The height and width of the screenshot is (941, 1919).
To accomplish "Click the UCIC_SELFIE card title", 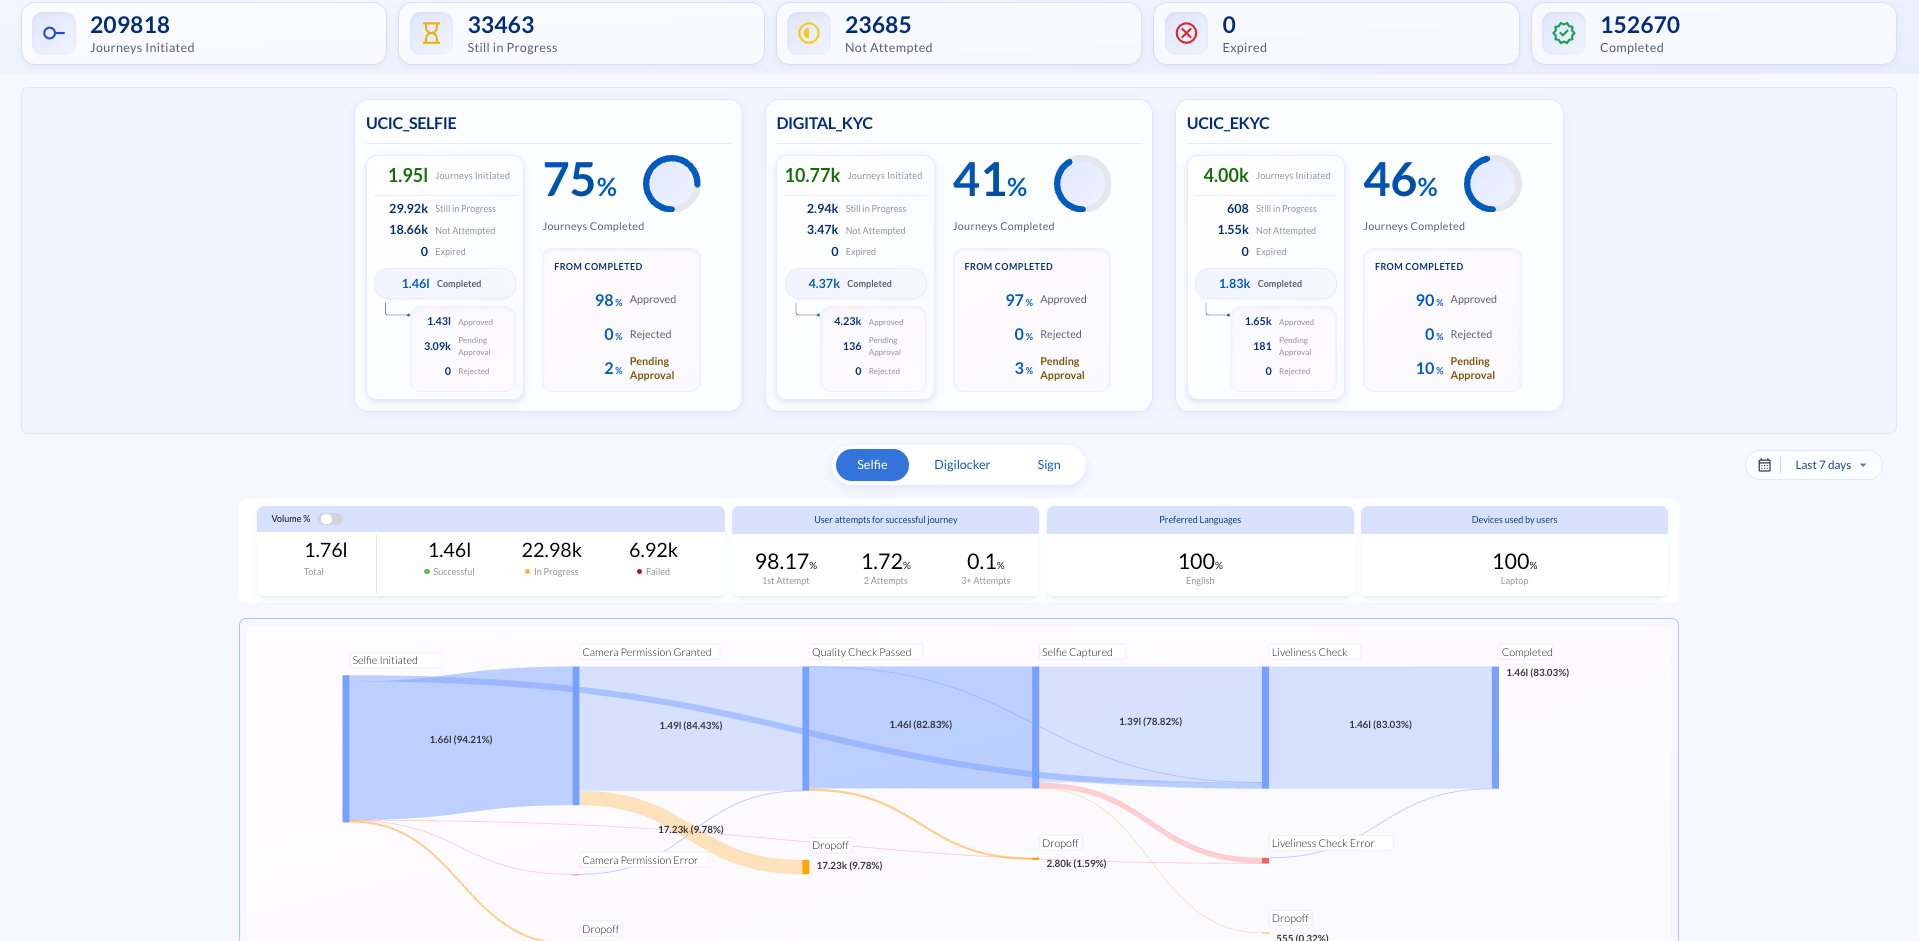I will (410, 123).
